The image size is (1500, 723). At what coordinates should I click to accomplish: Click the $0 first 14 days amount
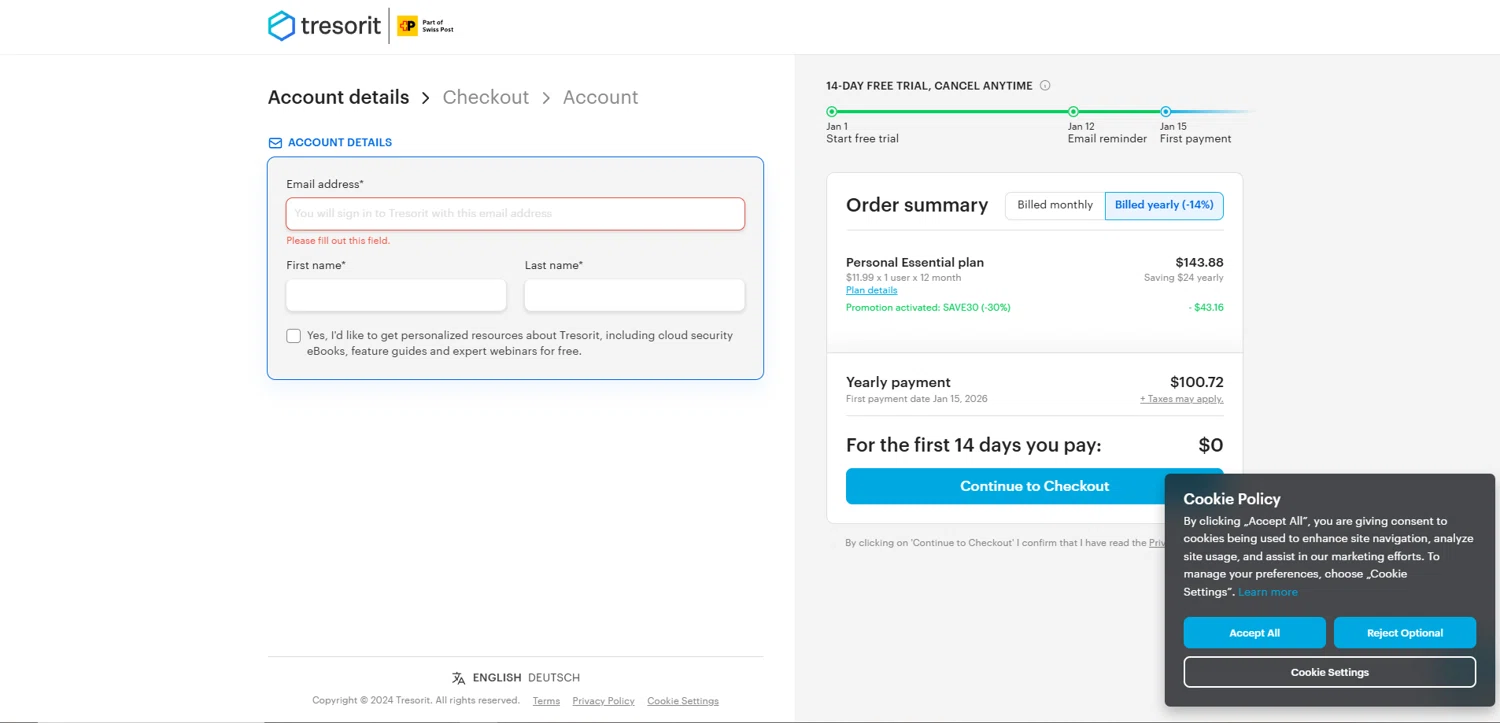1211,445
